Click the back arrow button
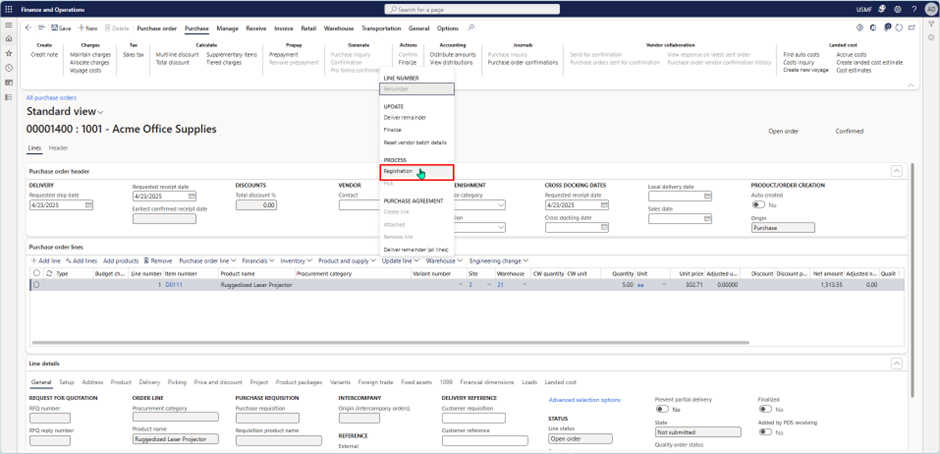This screenshot has width=940, height=454. (x=28, y=28)
